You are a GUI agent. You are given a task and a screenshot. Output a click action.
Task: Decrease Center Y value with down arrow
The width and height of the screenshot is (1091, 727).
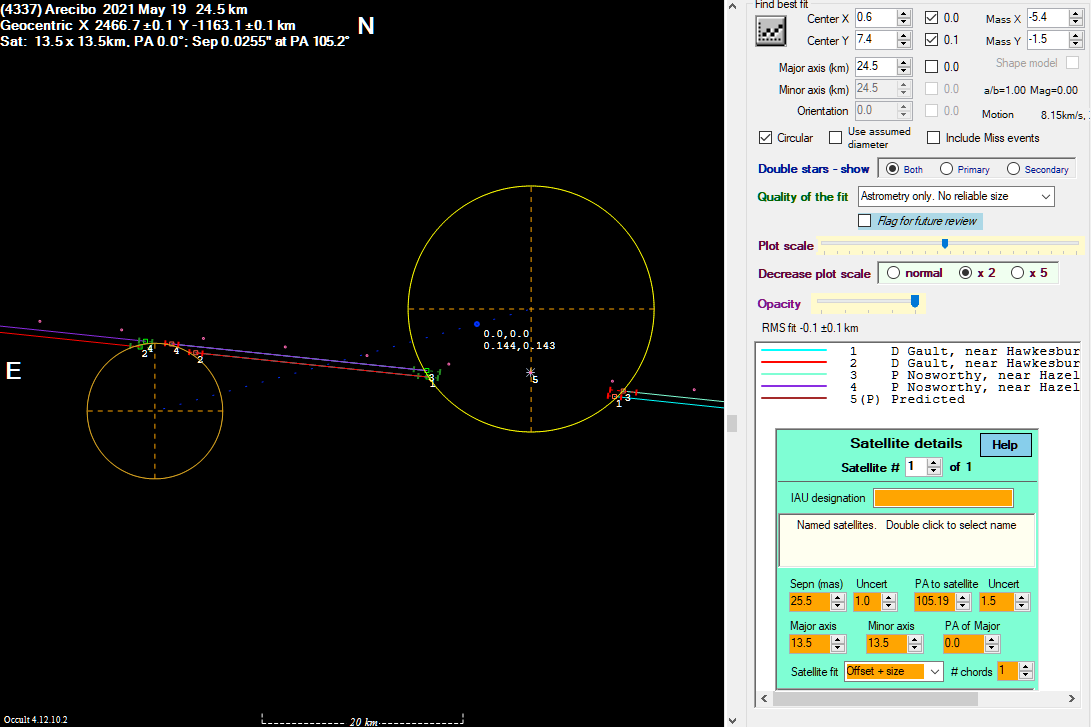(x=904, y=45)
